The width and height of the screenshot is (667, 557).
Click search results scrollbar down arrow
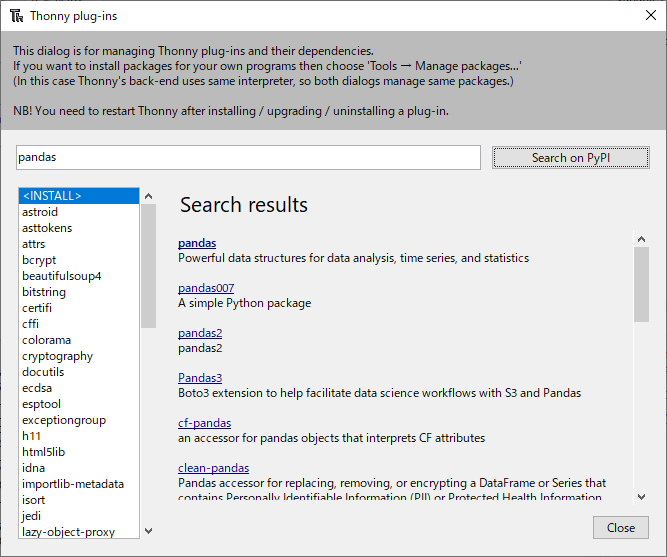[641, 497]
